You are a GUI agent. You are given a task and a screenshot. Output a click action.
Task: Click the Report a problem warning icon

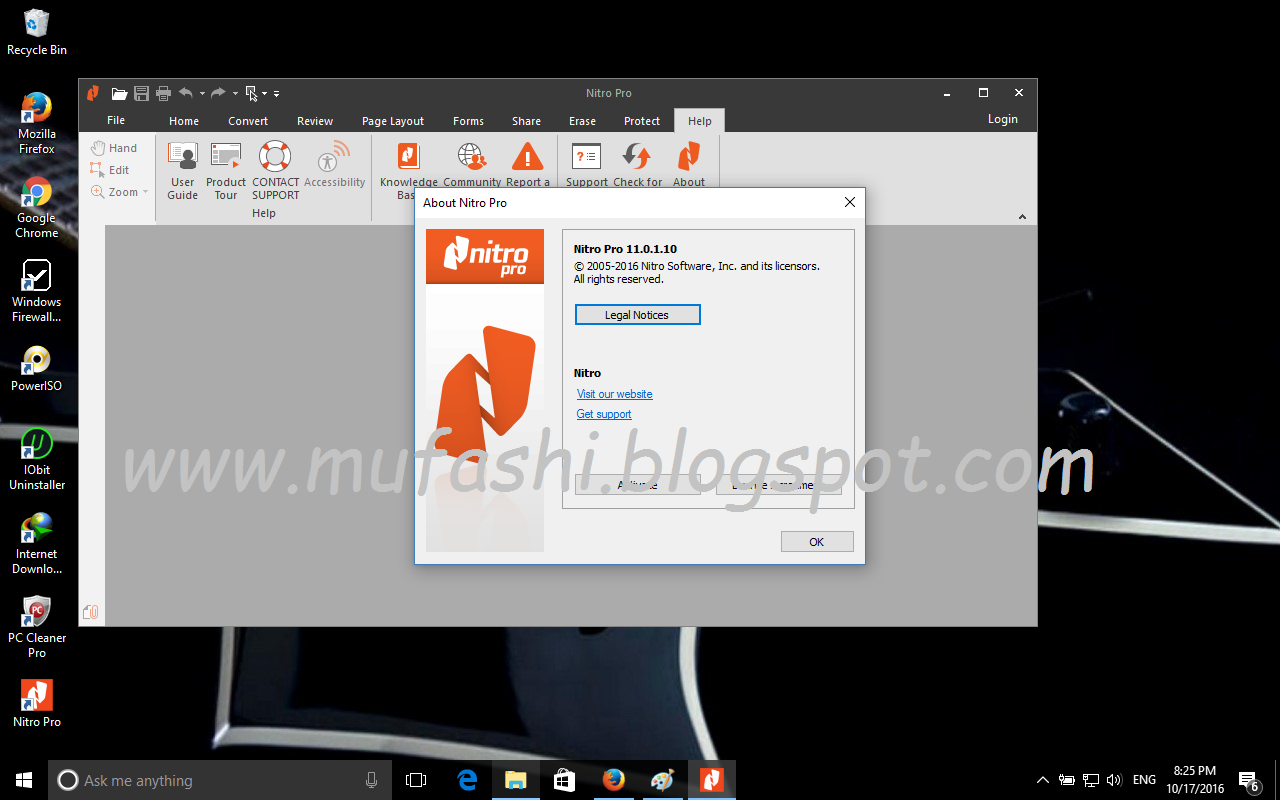pos(527,156)
